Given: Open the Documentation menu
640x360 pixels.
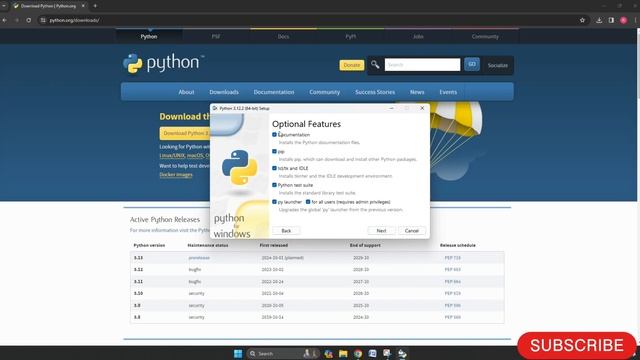Looking at the screenshot, I should pyautogui.click(x=274, y=92).
